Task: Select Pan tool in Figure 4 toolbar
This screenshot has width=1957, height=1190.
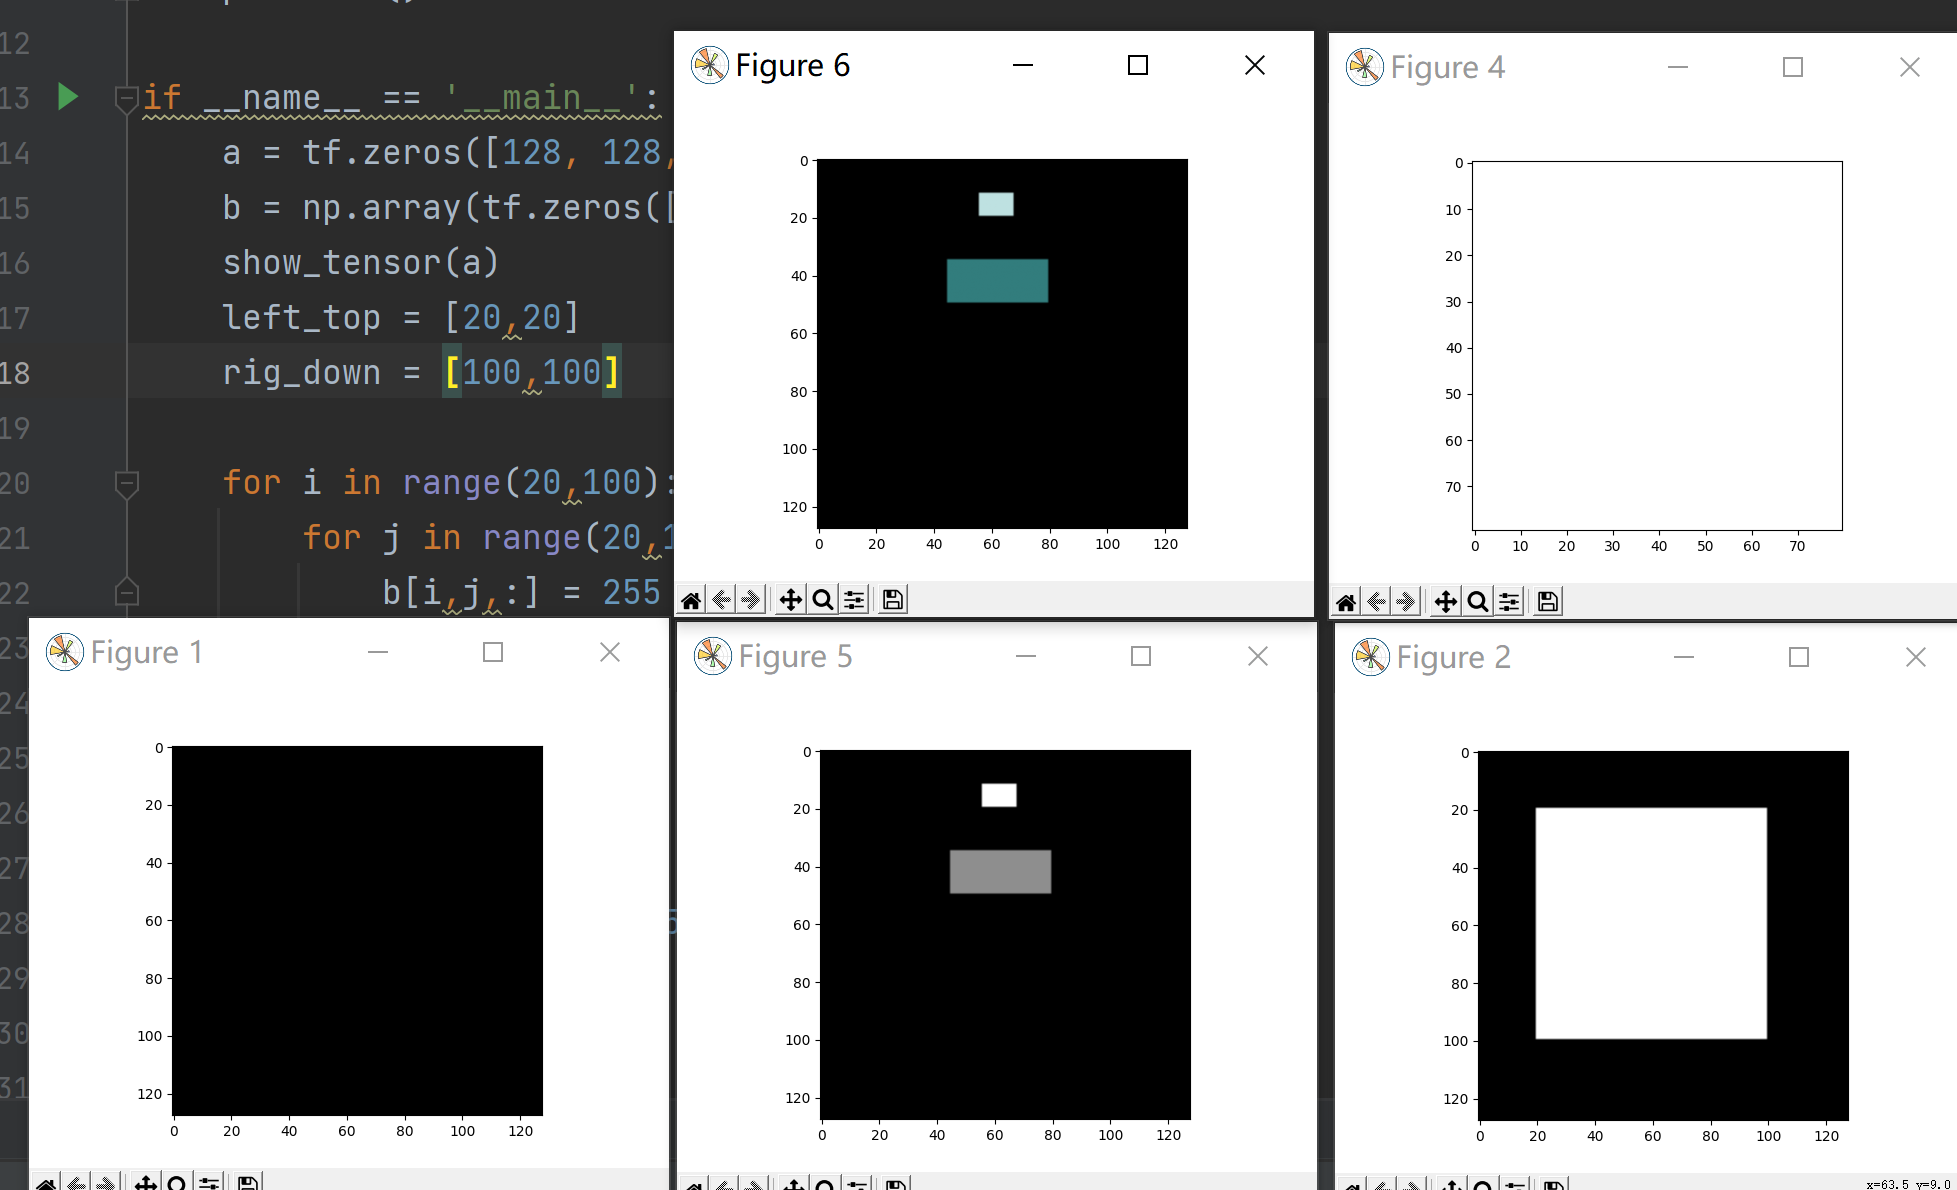Action: coord(1445,602)
